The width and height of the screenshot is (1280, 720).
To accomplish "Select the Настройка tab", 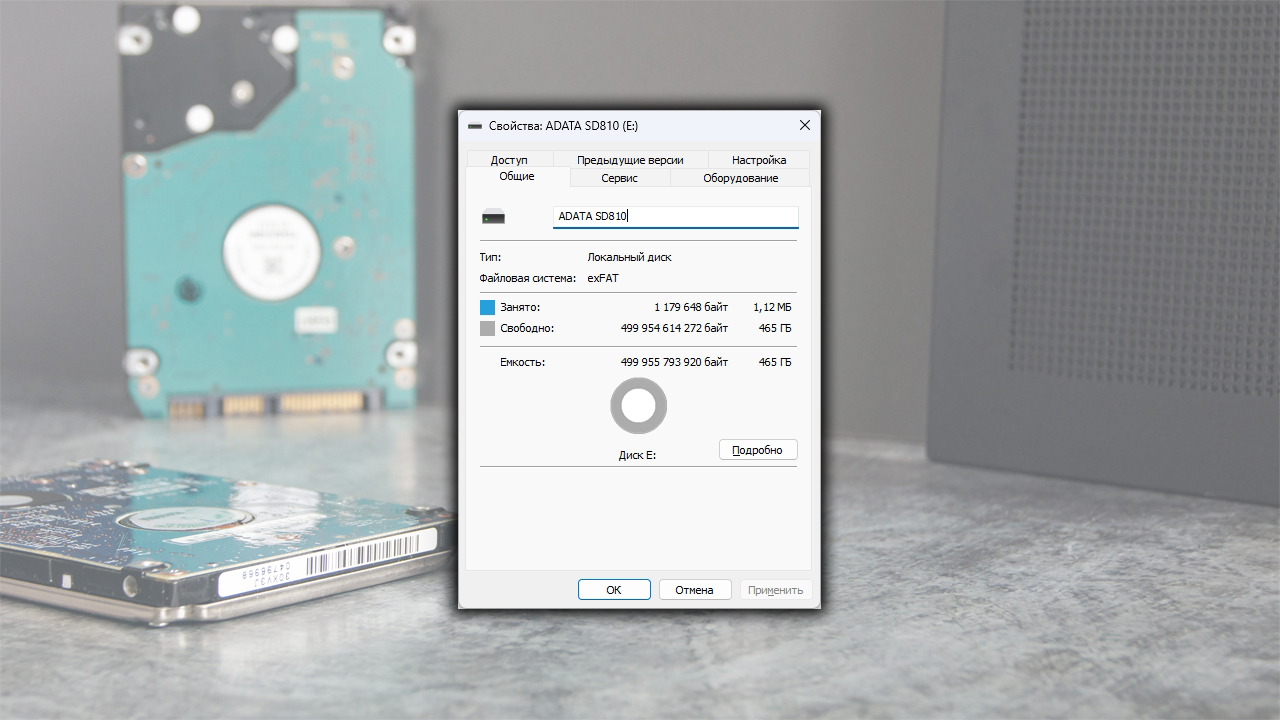I will tap(758, 160).
